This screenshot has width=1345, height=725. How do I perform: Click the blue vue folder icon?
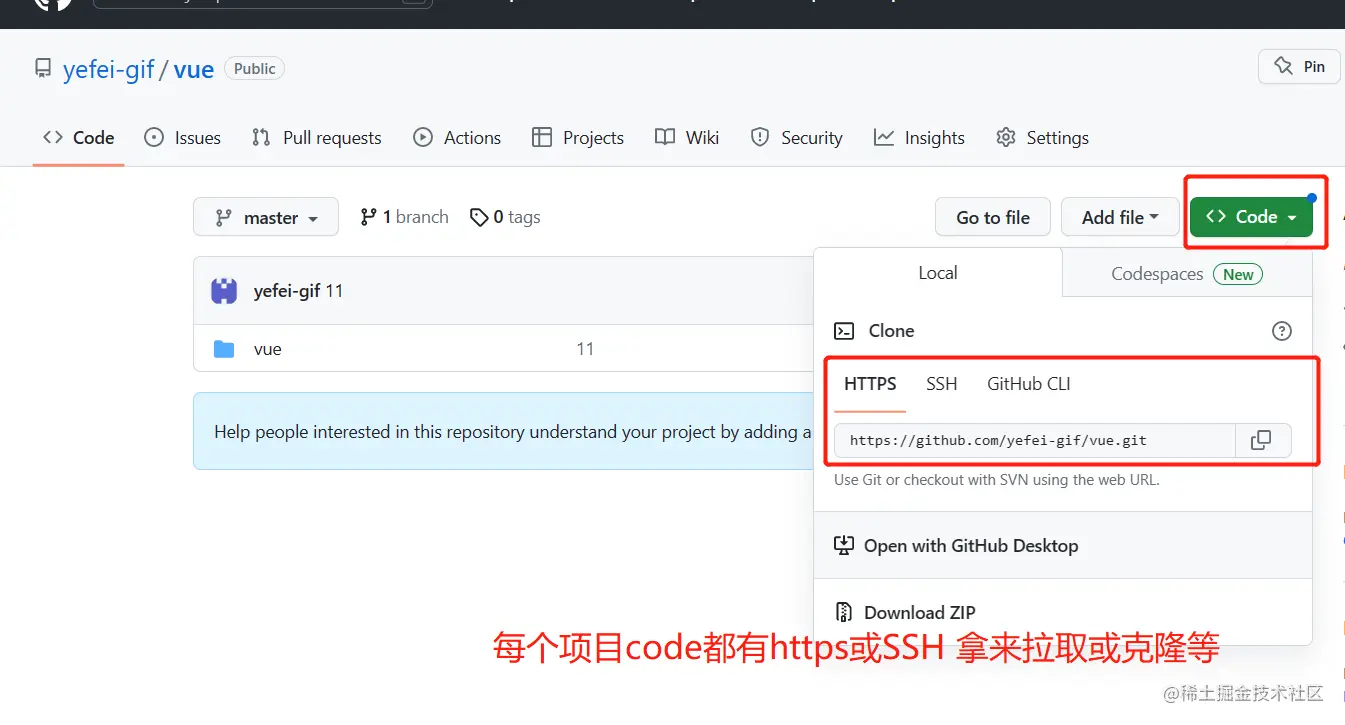[x=224, y=349]
